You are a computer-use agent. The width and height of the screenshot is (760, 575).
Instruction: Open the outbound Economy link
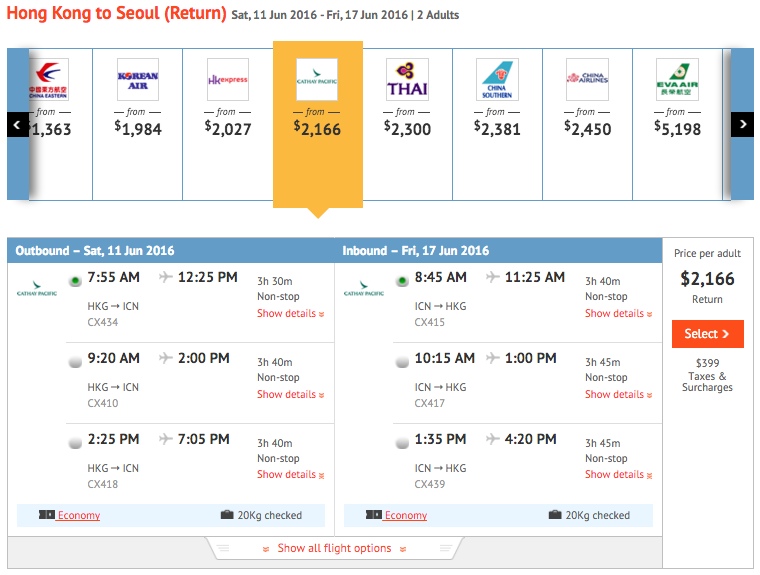click(79, 515)
